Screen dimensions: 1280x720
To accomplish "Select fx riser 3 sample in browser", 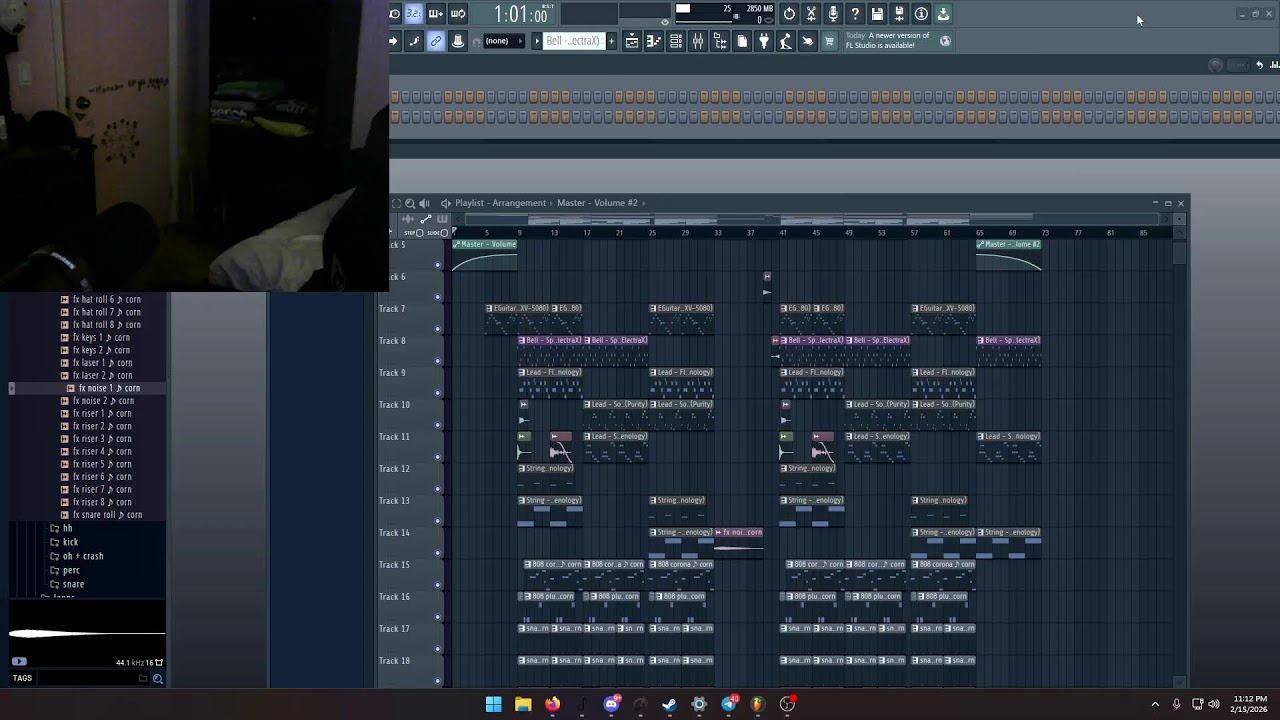I will pos(102,439).
